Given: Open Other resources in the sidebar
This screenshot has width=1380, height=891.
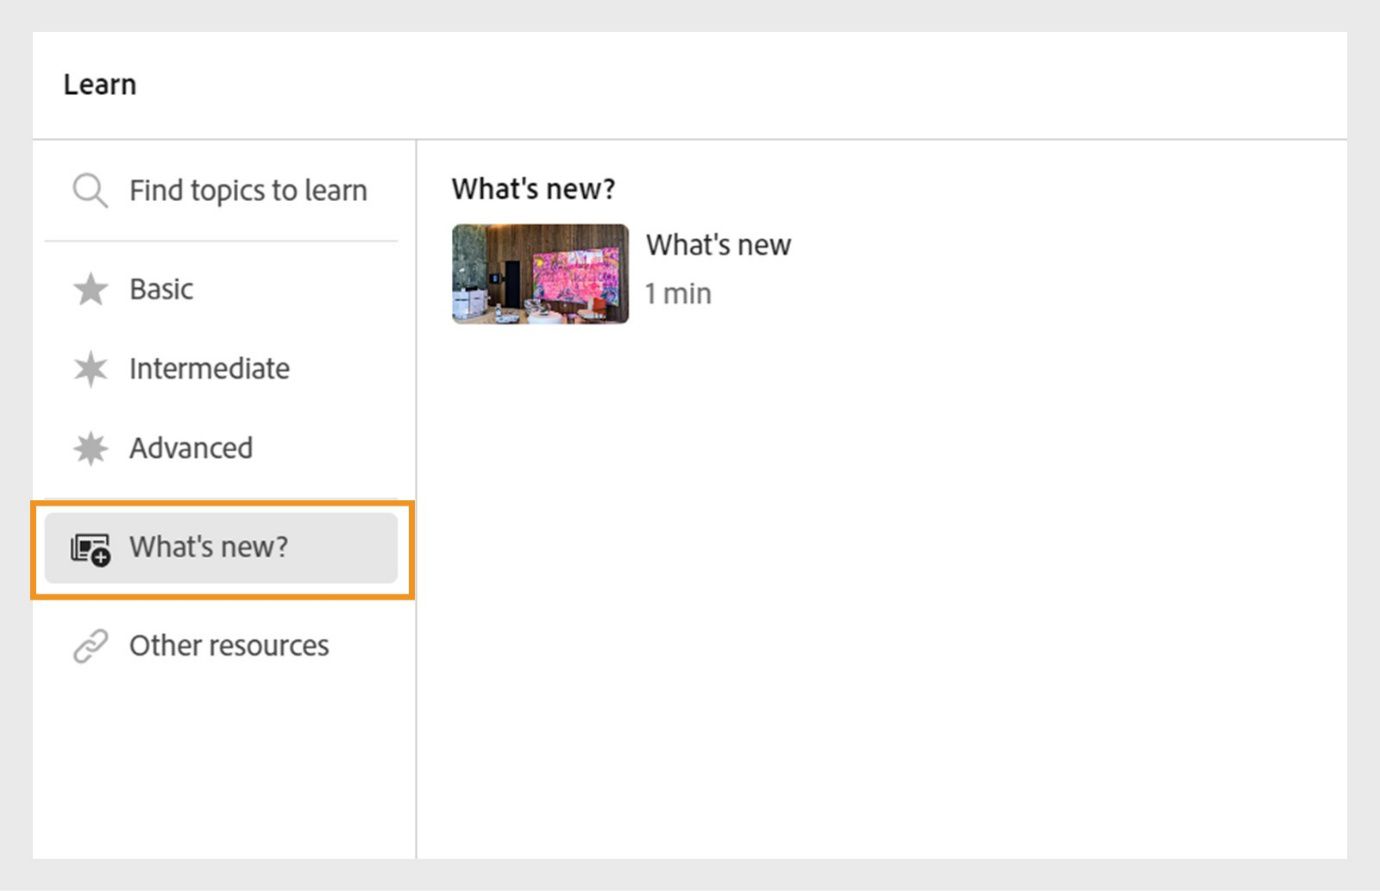Looking at the screenshot, I should coord(221,646).
